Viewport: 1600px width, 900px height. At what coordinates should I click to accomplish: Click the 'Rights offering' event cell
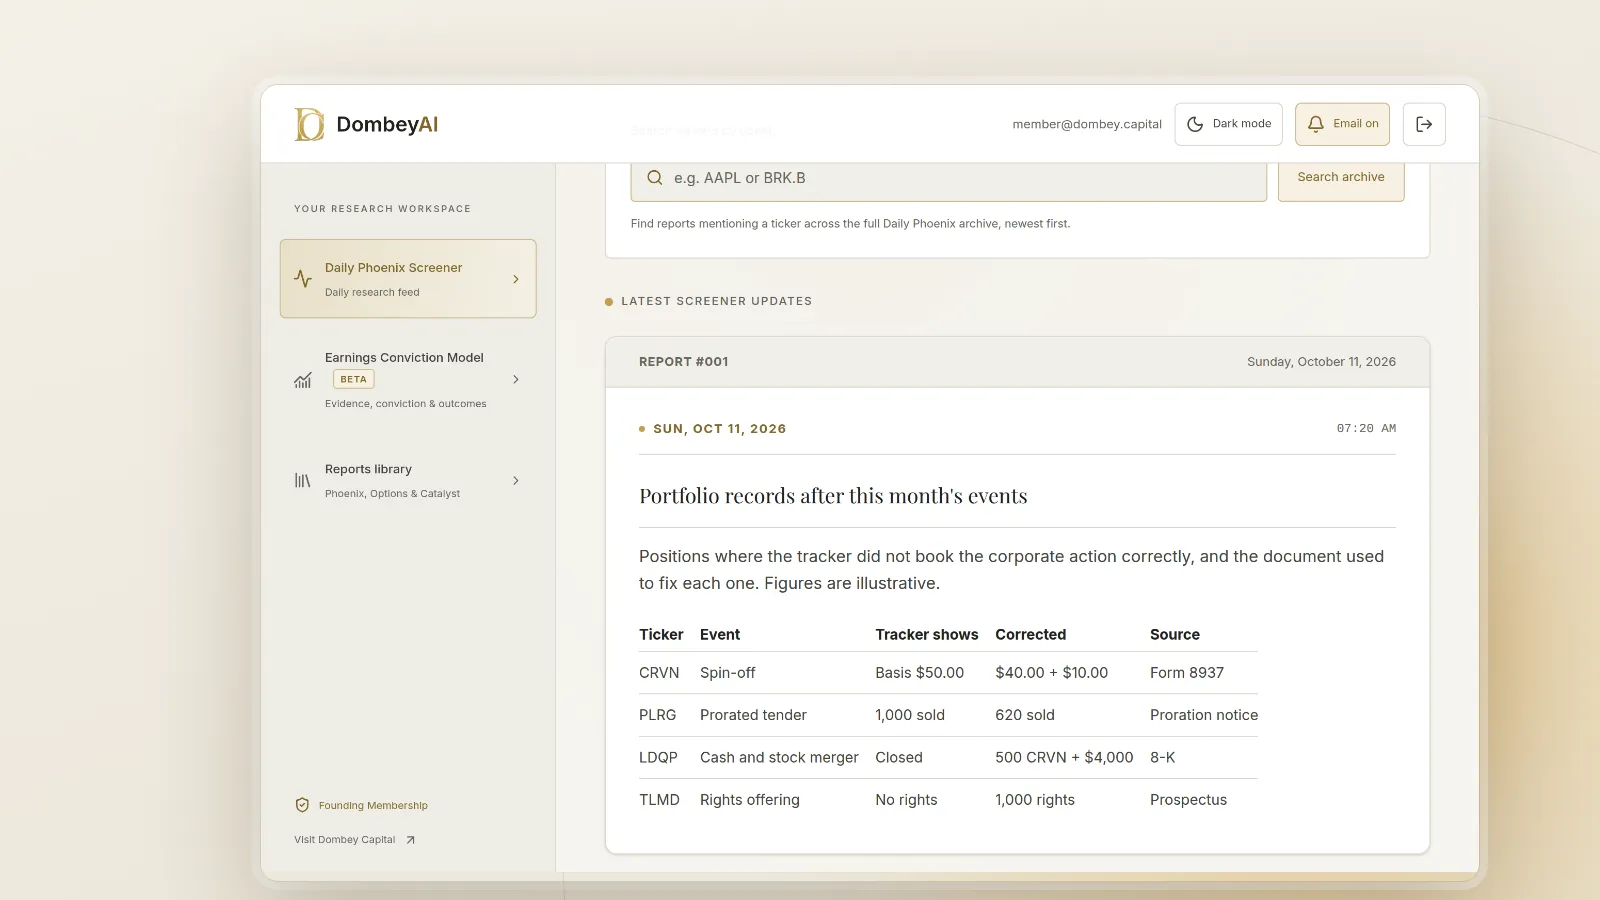(750, 800)
